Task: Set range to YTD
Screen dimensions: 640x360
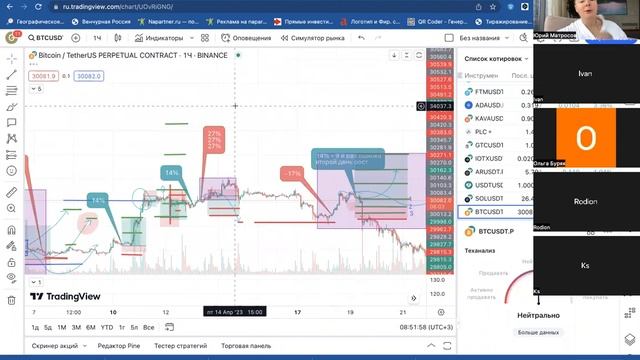Action: click(x=107, y=327)
